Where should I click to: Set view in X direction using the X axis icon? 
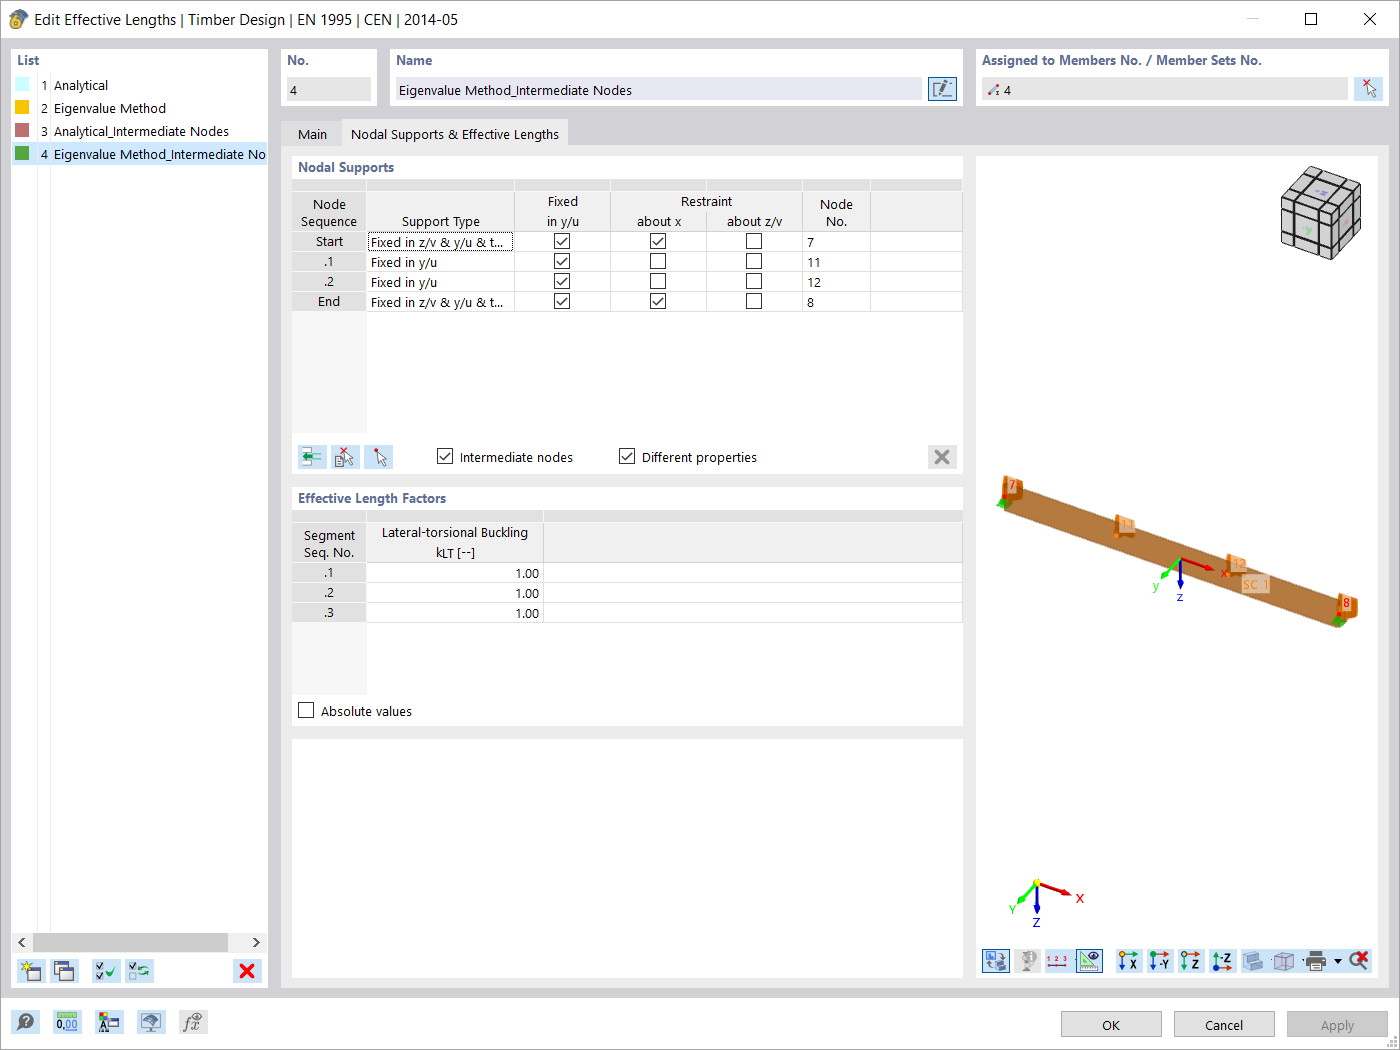click(x=1128, y=960)
